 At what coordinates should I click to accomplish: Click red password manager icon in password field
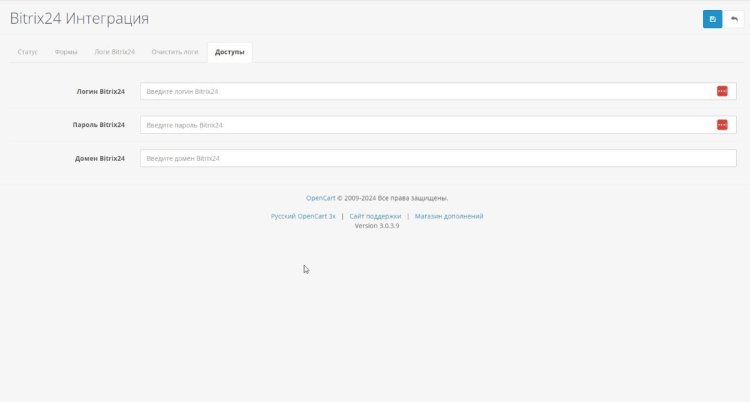pos(722,125)
